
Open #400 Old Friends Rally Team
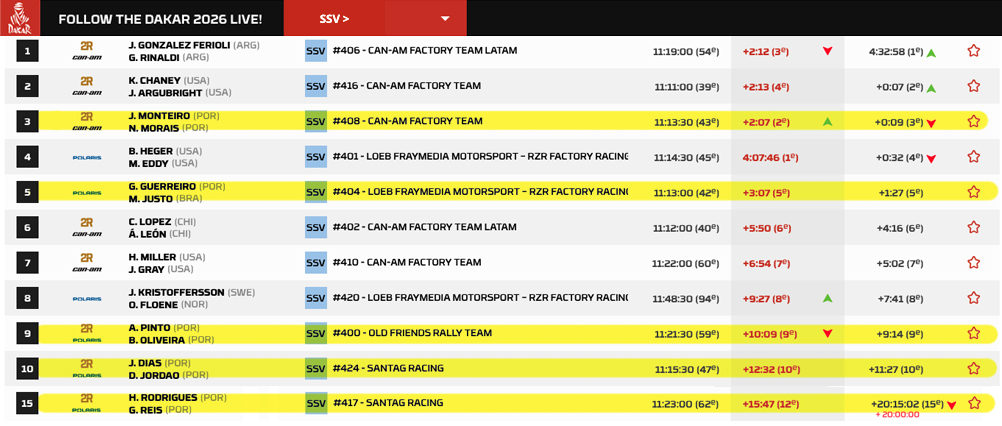pos(412,332)
